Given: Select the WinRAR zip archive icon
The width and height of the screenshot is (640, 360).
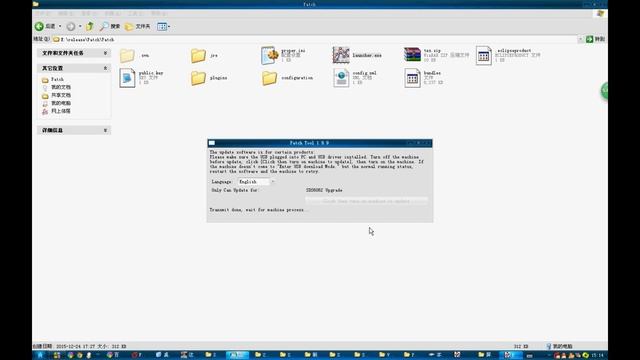Looking at the screenshot, I should click(x=412, y=55).
